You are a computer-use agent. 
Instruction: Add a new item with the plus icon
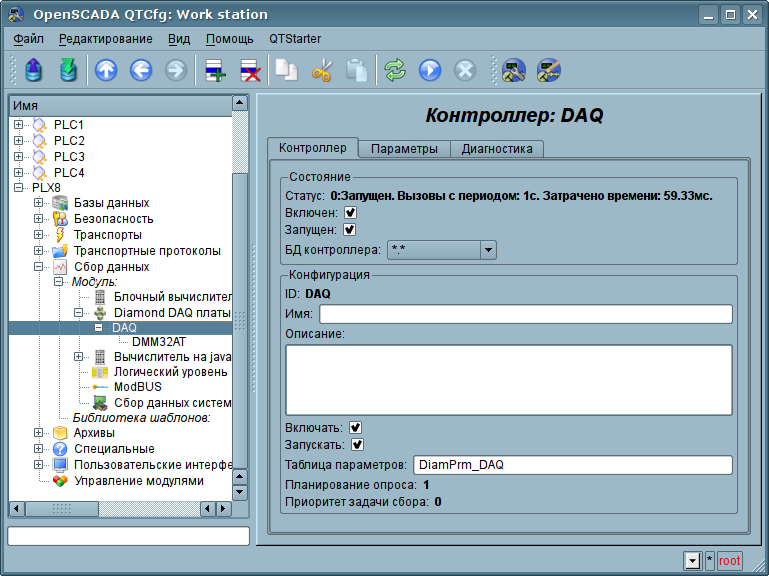point(215,70)
